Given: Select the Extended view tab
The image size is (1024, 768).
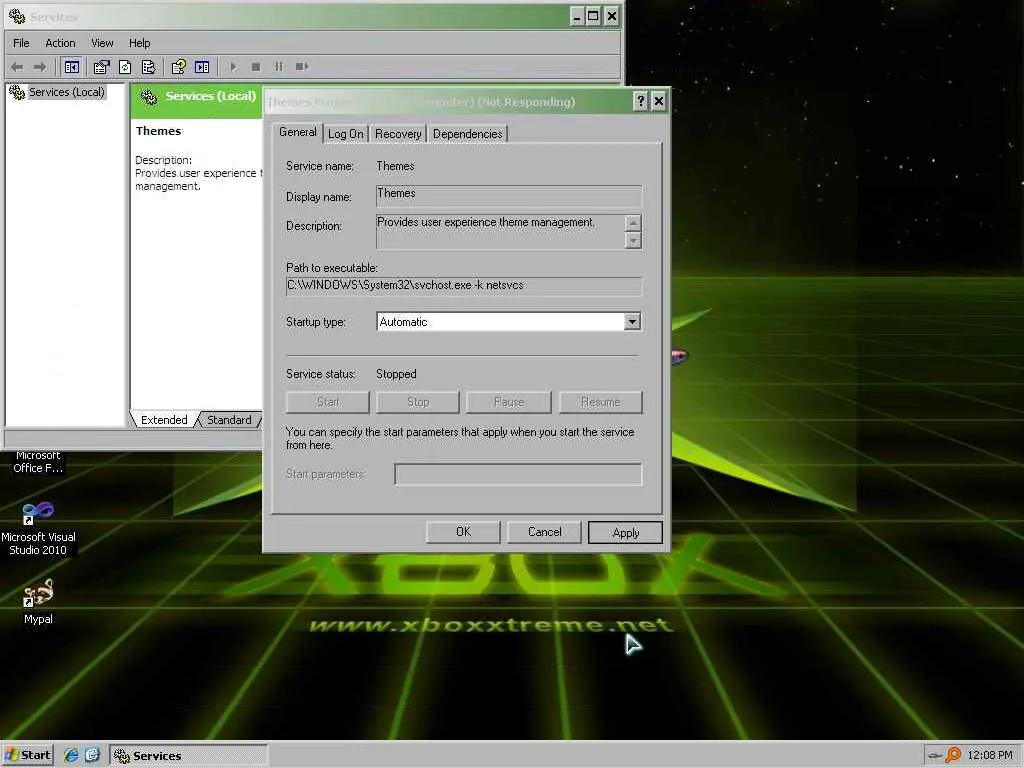Looking at the screenshot, I should (164, 420).
